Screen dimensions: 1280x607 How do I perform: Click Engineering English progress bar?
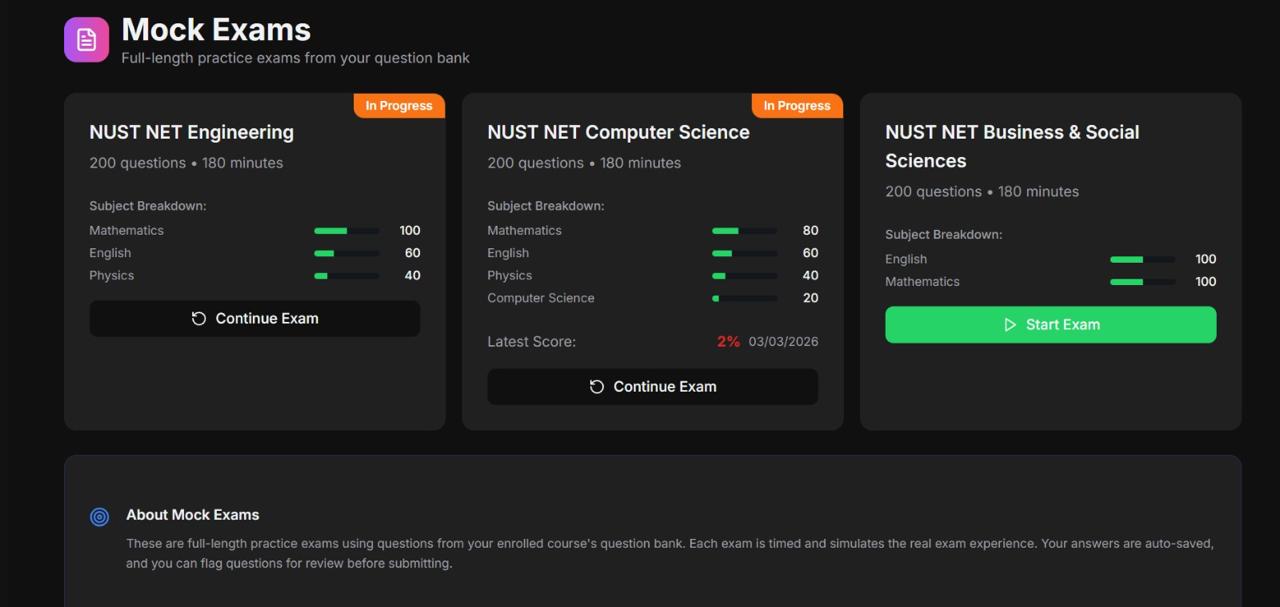click(x=347, y=253)
